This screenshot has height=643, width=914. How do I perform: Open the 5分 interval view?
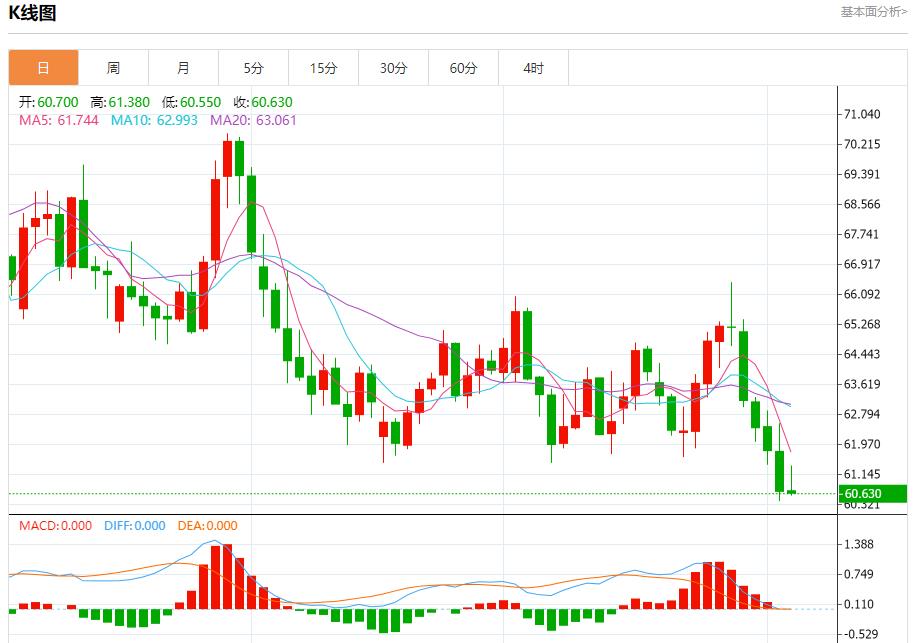252,67
